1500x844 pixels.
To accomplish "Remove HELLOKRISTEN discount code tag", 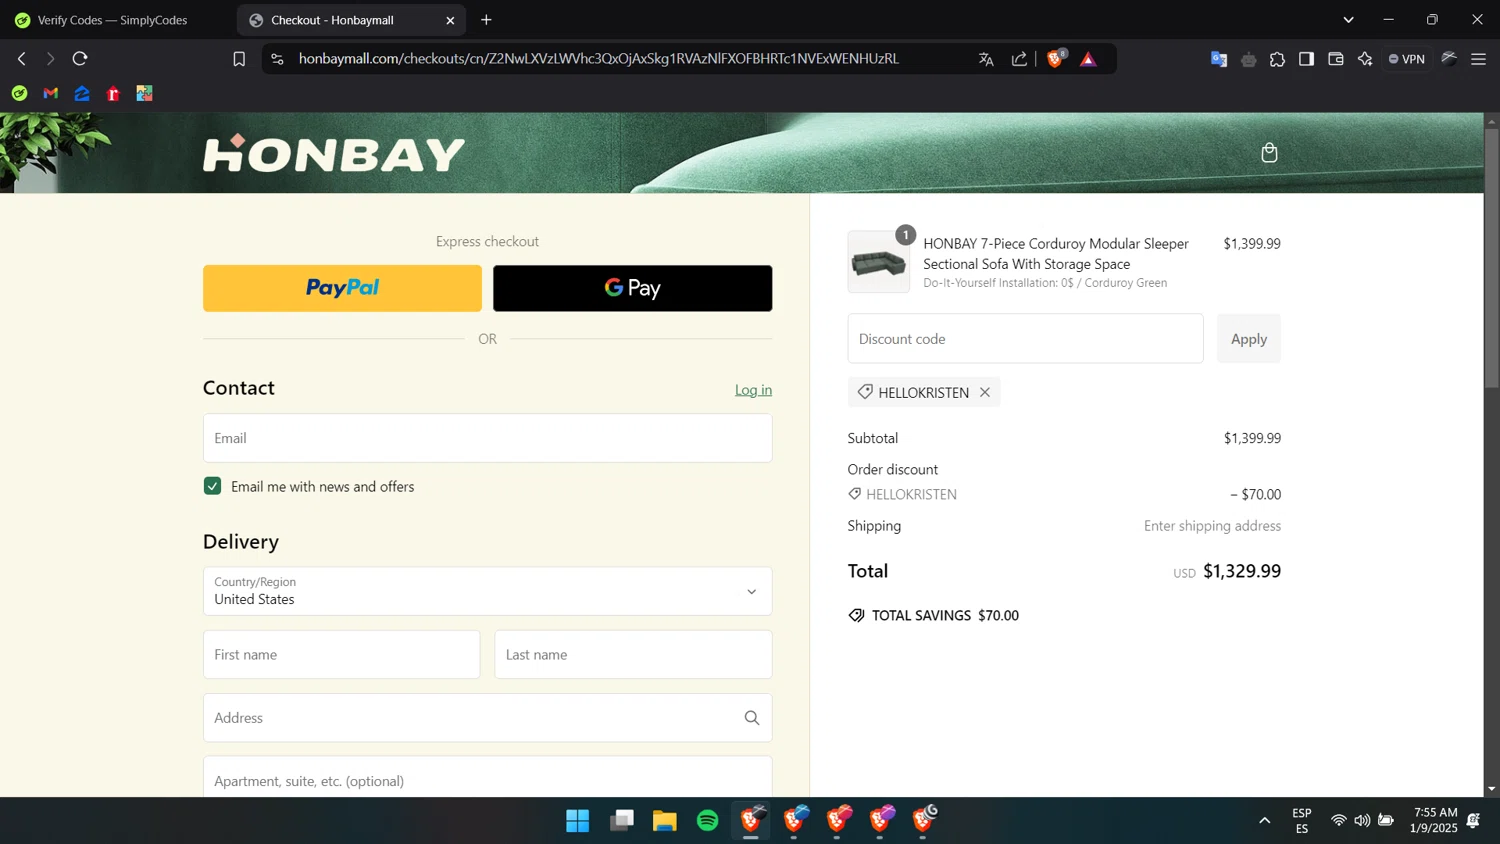I will pos(985,392).
